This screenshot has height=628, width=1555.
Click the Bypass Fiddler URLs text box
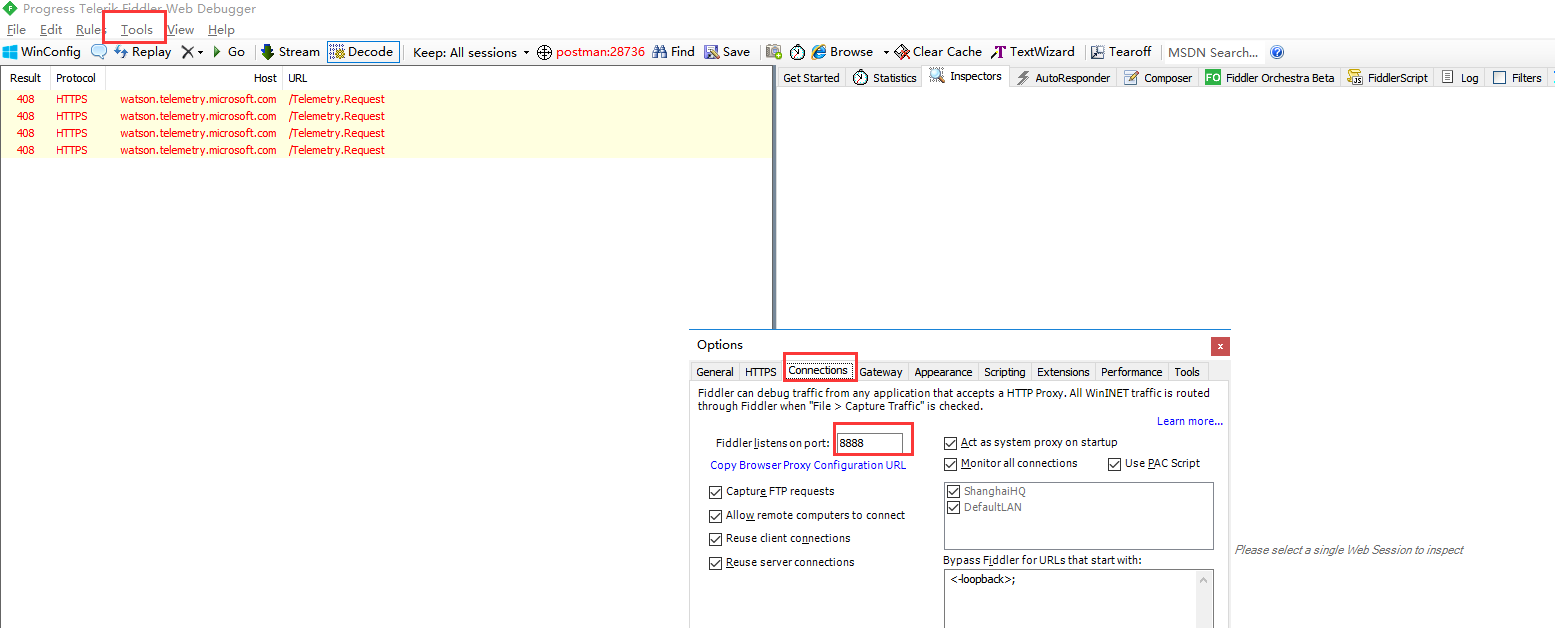click(x=1078, y=598)
